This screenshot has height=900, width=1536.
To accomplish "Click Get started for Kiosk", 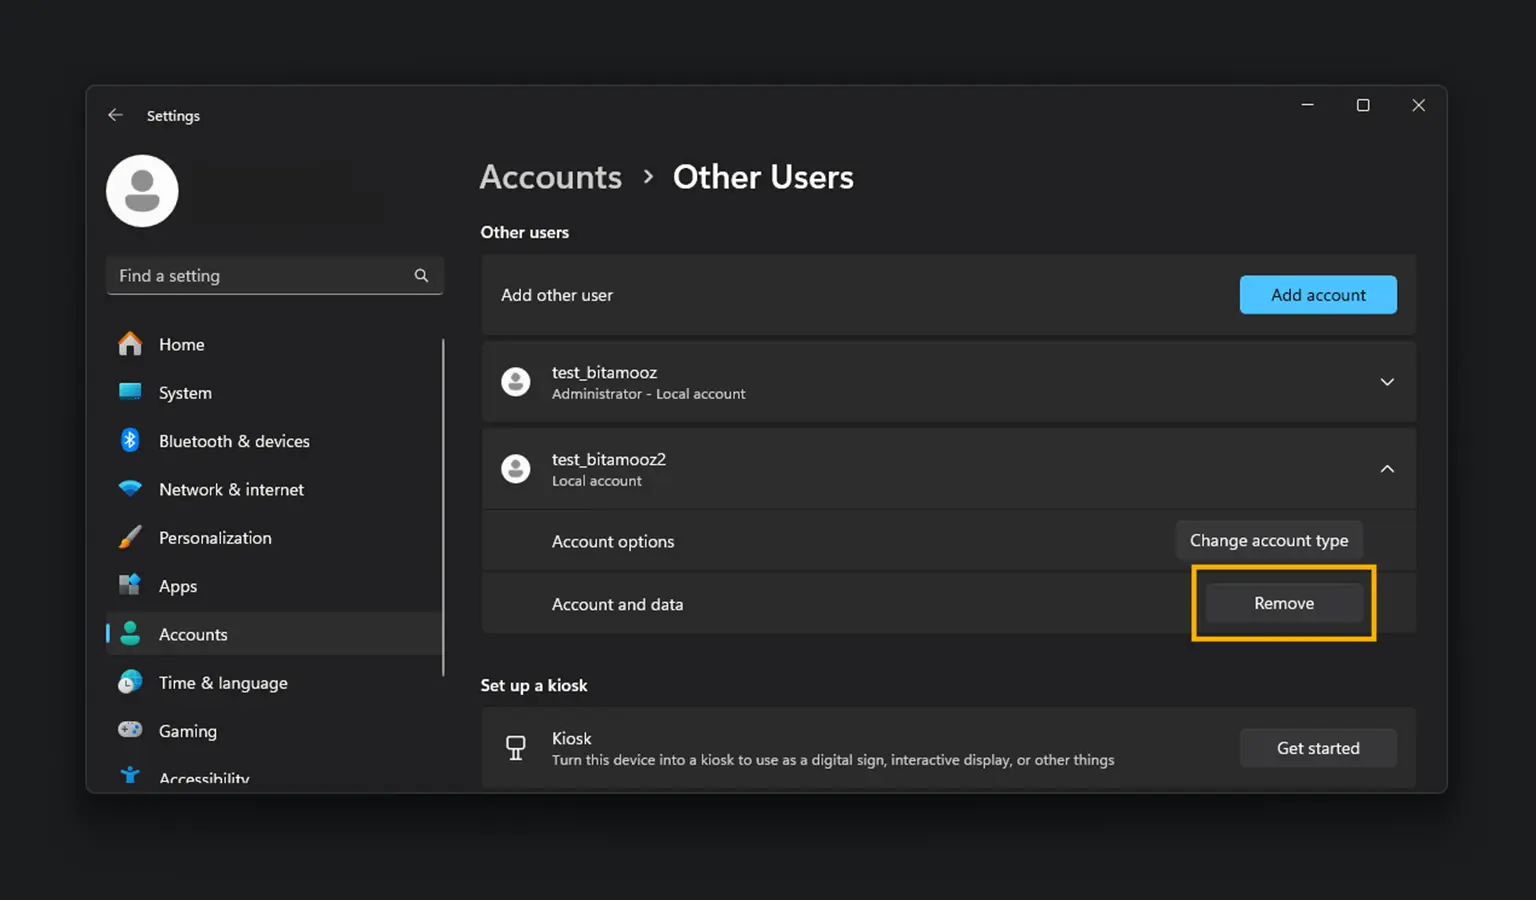I will point(1317,748).
